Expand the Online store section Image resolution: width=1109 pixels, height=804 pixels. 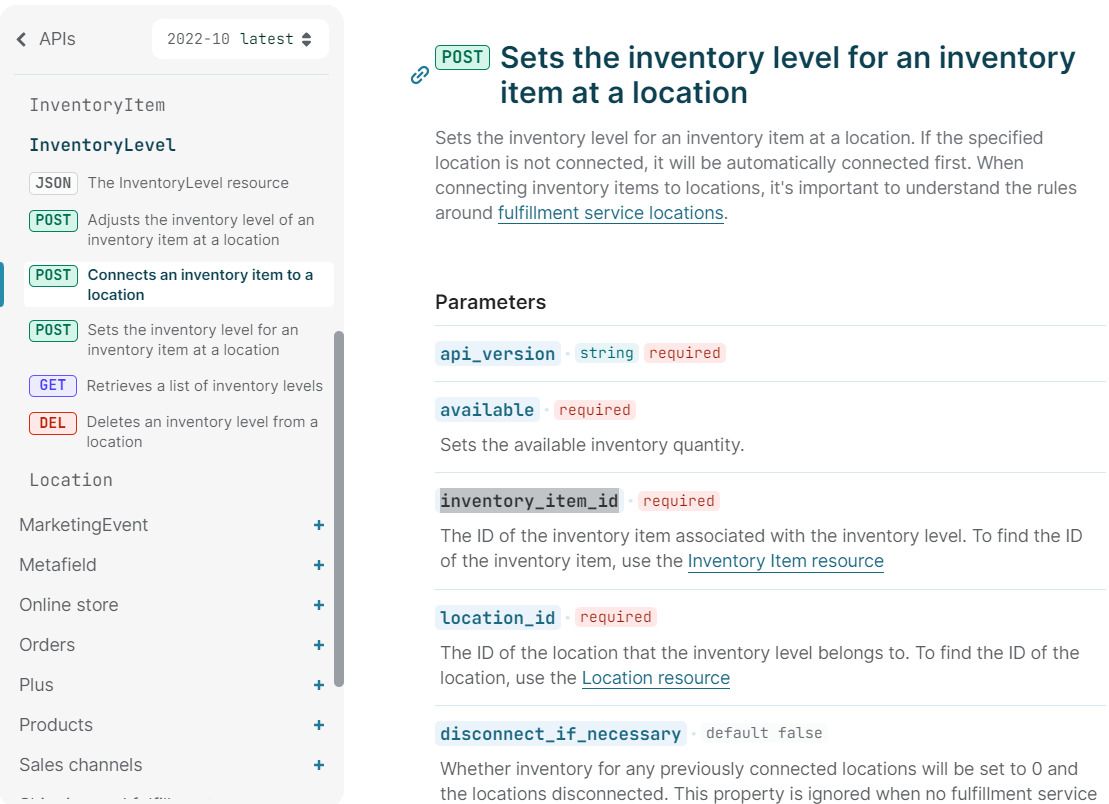point(318,605)
